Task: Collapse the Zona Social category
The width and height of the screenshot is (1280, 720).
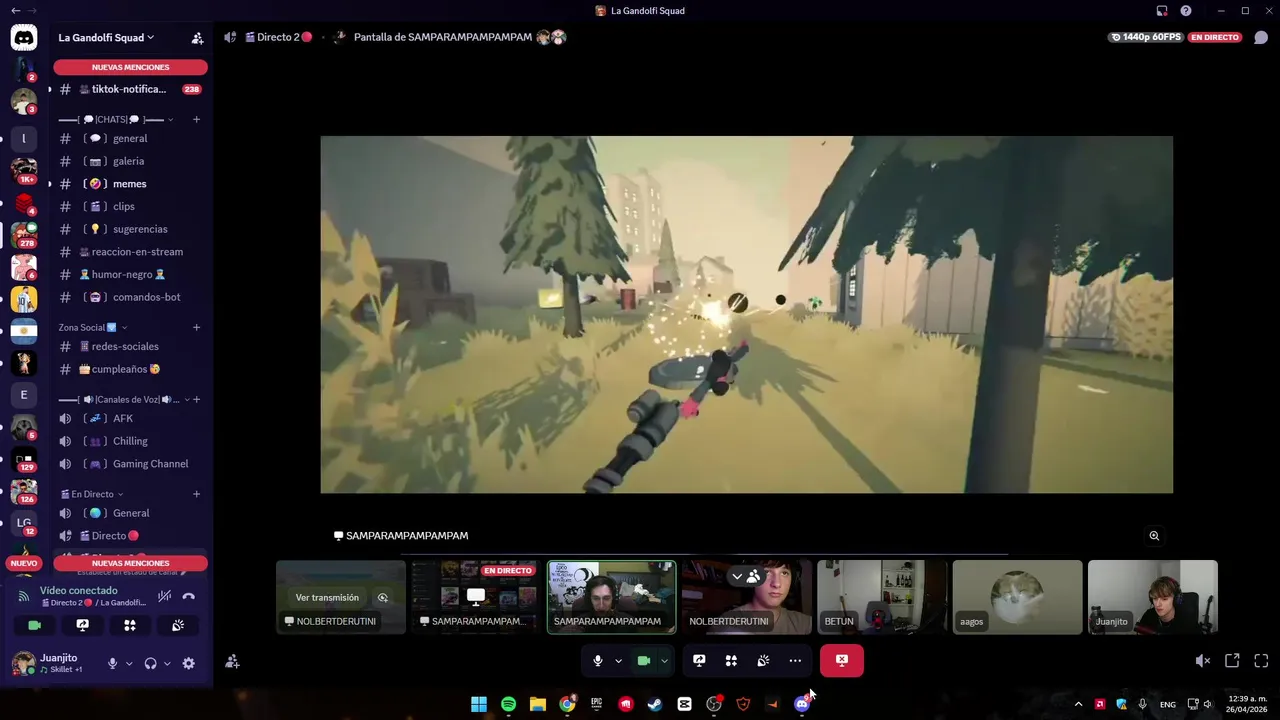Action: [x=93, y=327]
